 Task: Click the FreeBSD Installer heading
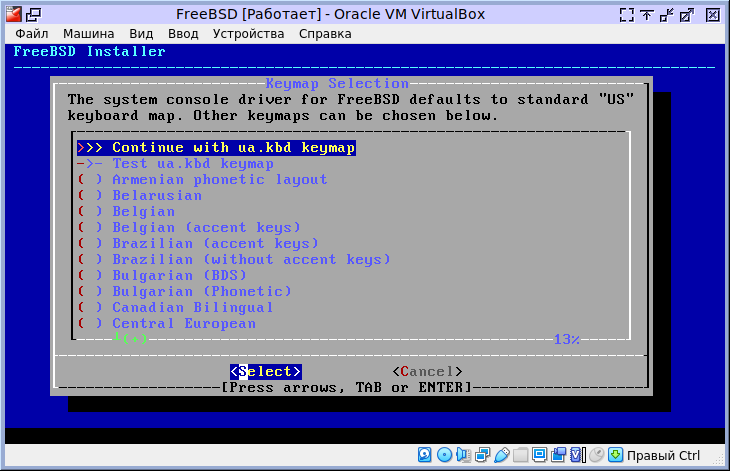point(89,51)
